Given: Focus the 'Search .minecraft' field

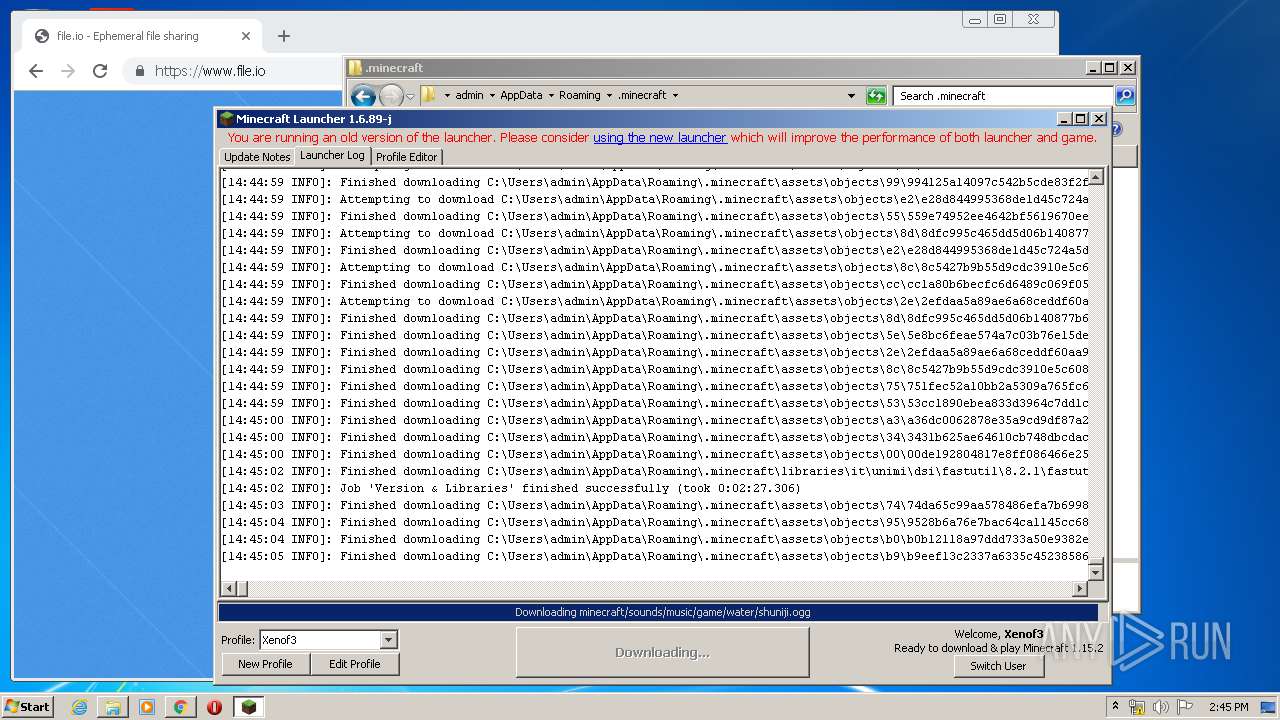Looking at the screenshot, I should click(1003, 96).
